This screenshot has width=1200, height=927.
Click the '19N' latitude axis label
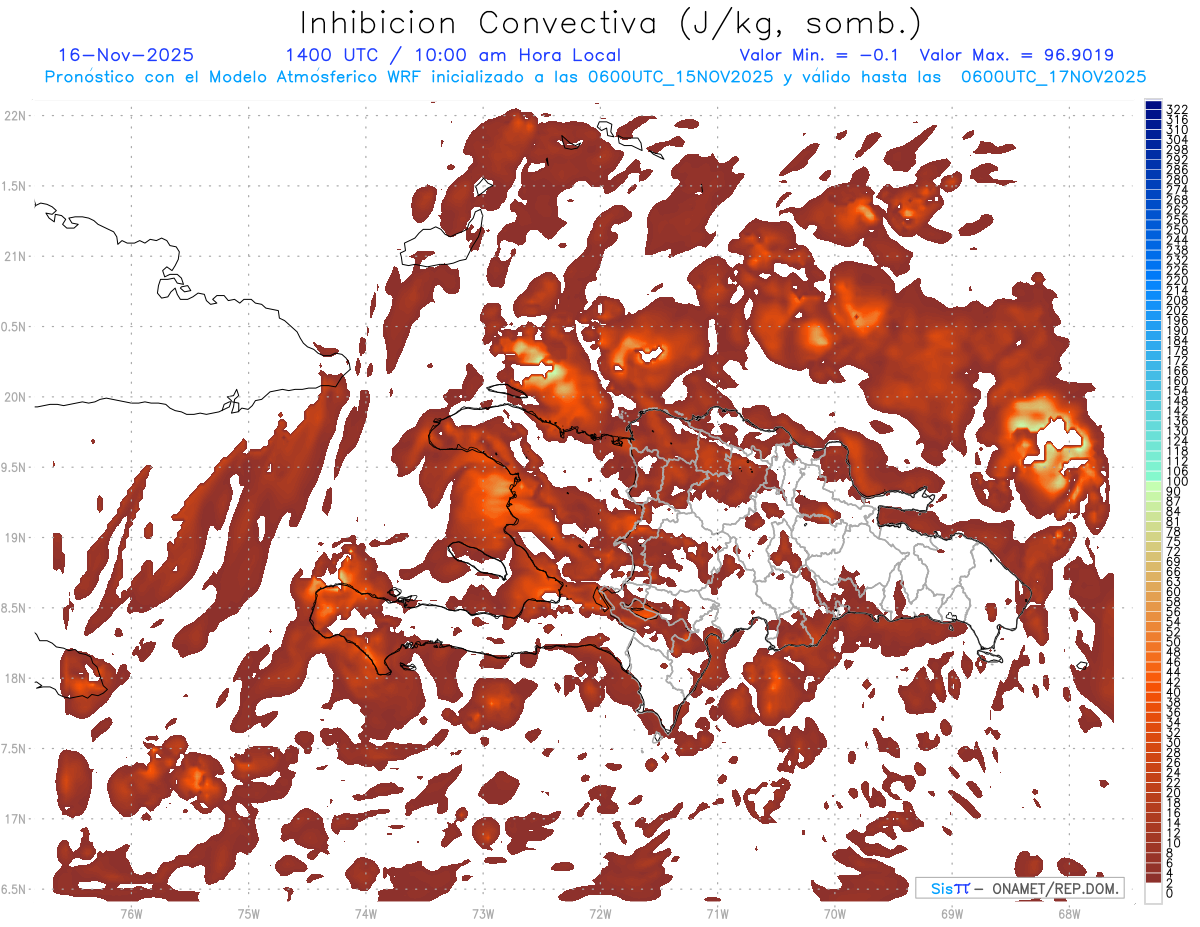(x=15, y=537)
